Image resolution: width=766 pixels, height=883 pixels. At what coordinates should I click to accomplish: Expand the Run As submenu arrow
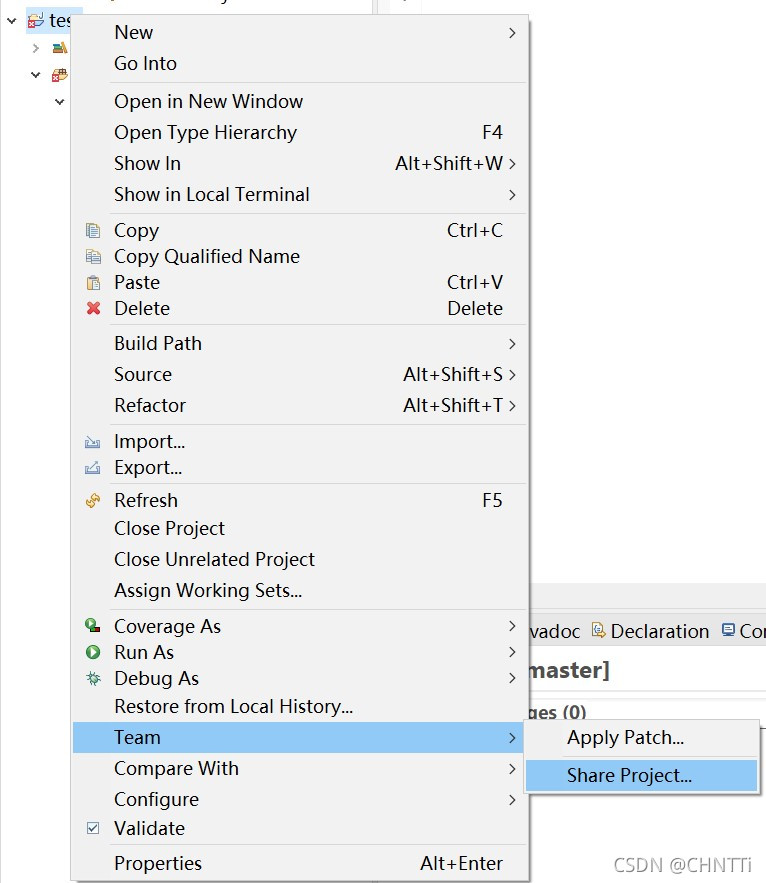click(512, 652)
